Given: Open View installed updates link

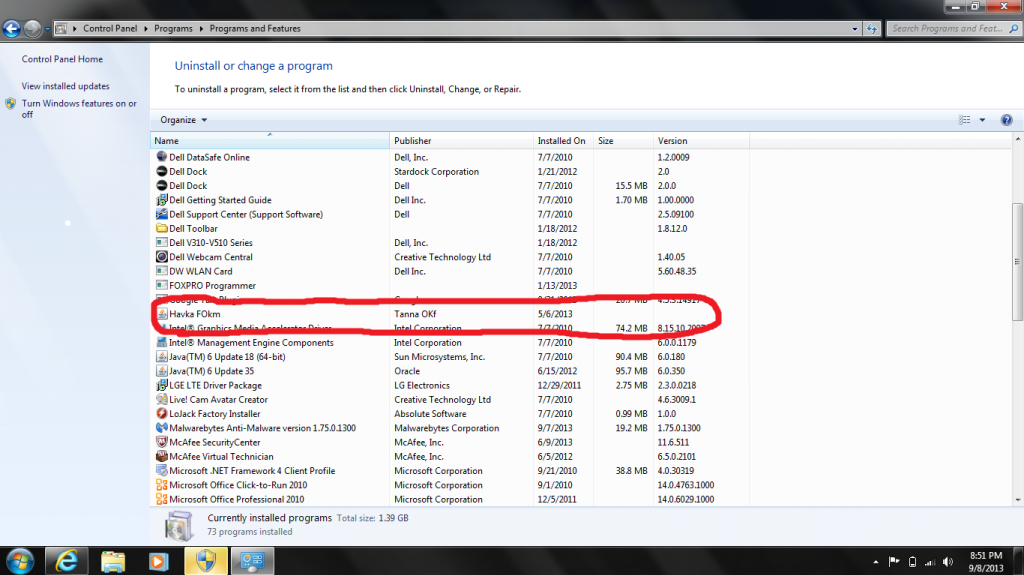Looking at the screenshot, I should click(65, 86).
